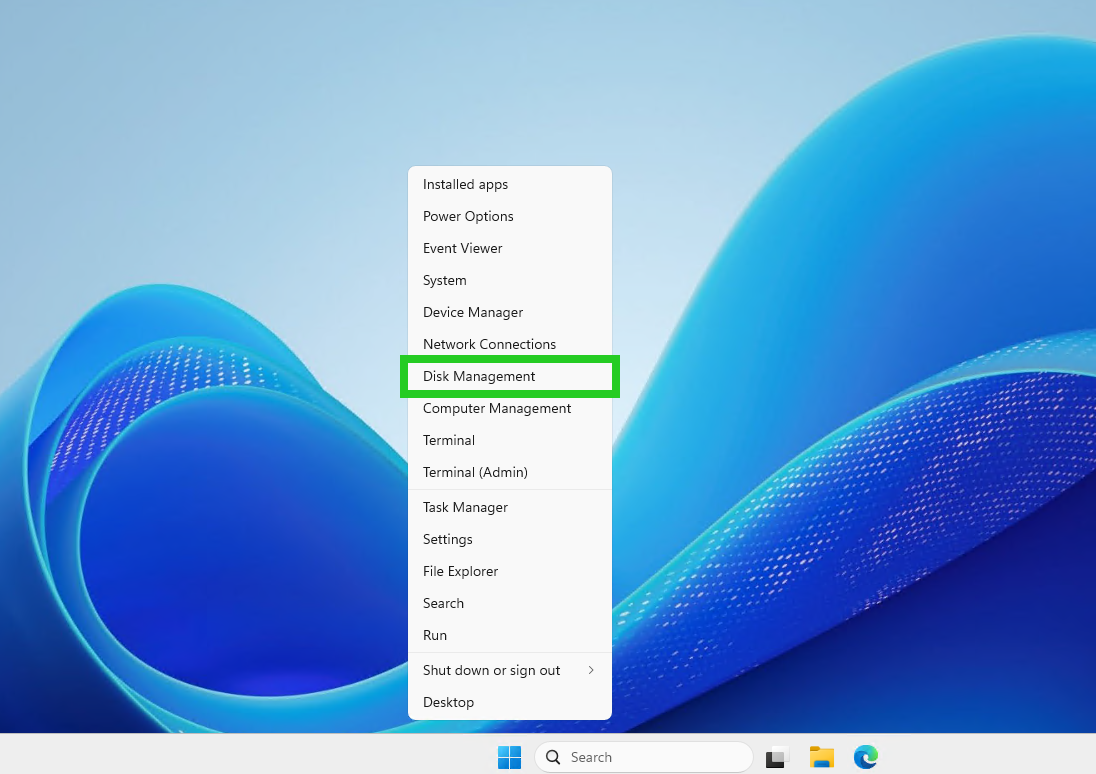Click the taskbar Search field
This screenshot has width=1096, height=774.
click(643, 757)
